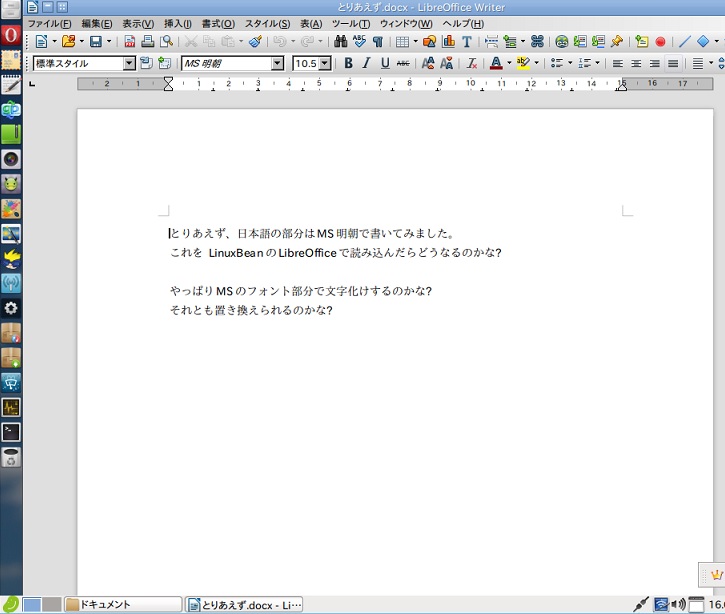The height and width of the screenshot is (614, 725).
Task: Open the 挿入(I) menu
Action: click(178, 24)
